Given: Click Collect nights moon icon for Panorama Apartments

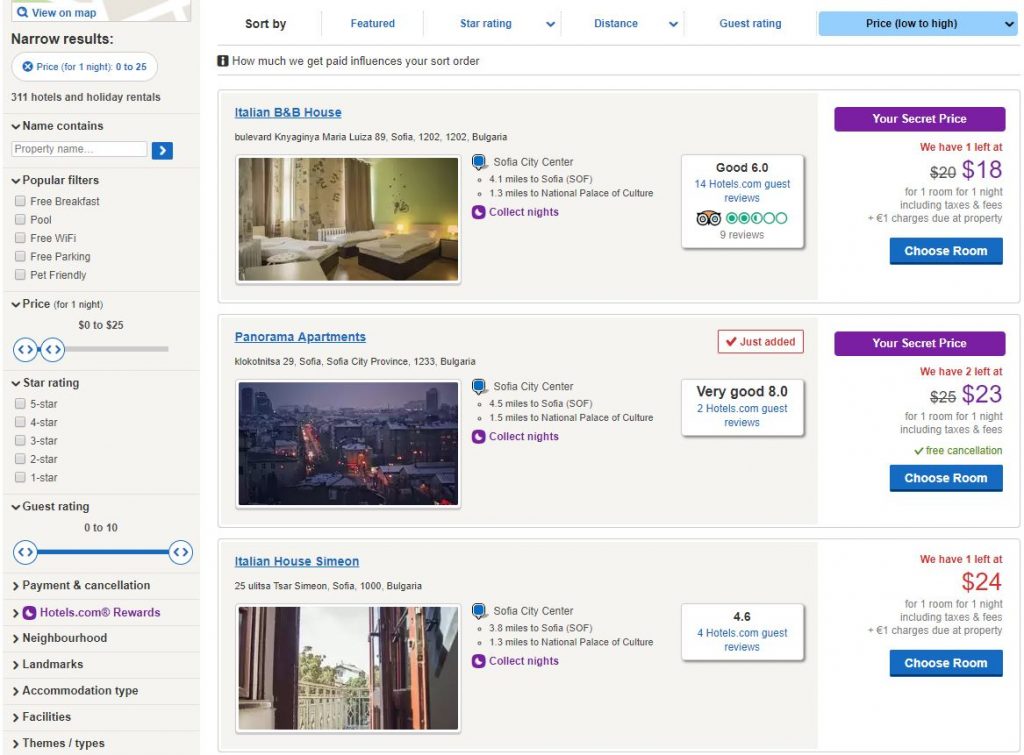Looking at the screenshot, I should pyautogui.click(x=478, y=437).
